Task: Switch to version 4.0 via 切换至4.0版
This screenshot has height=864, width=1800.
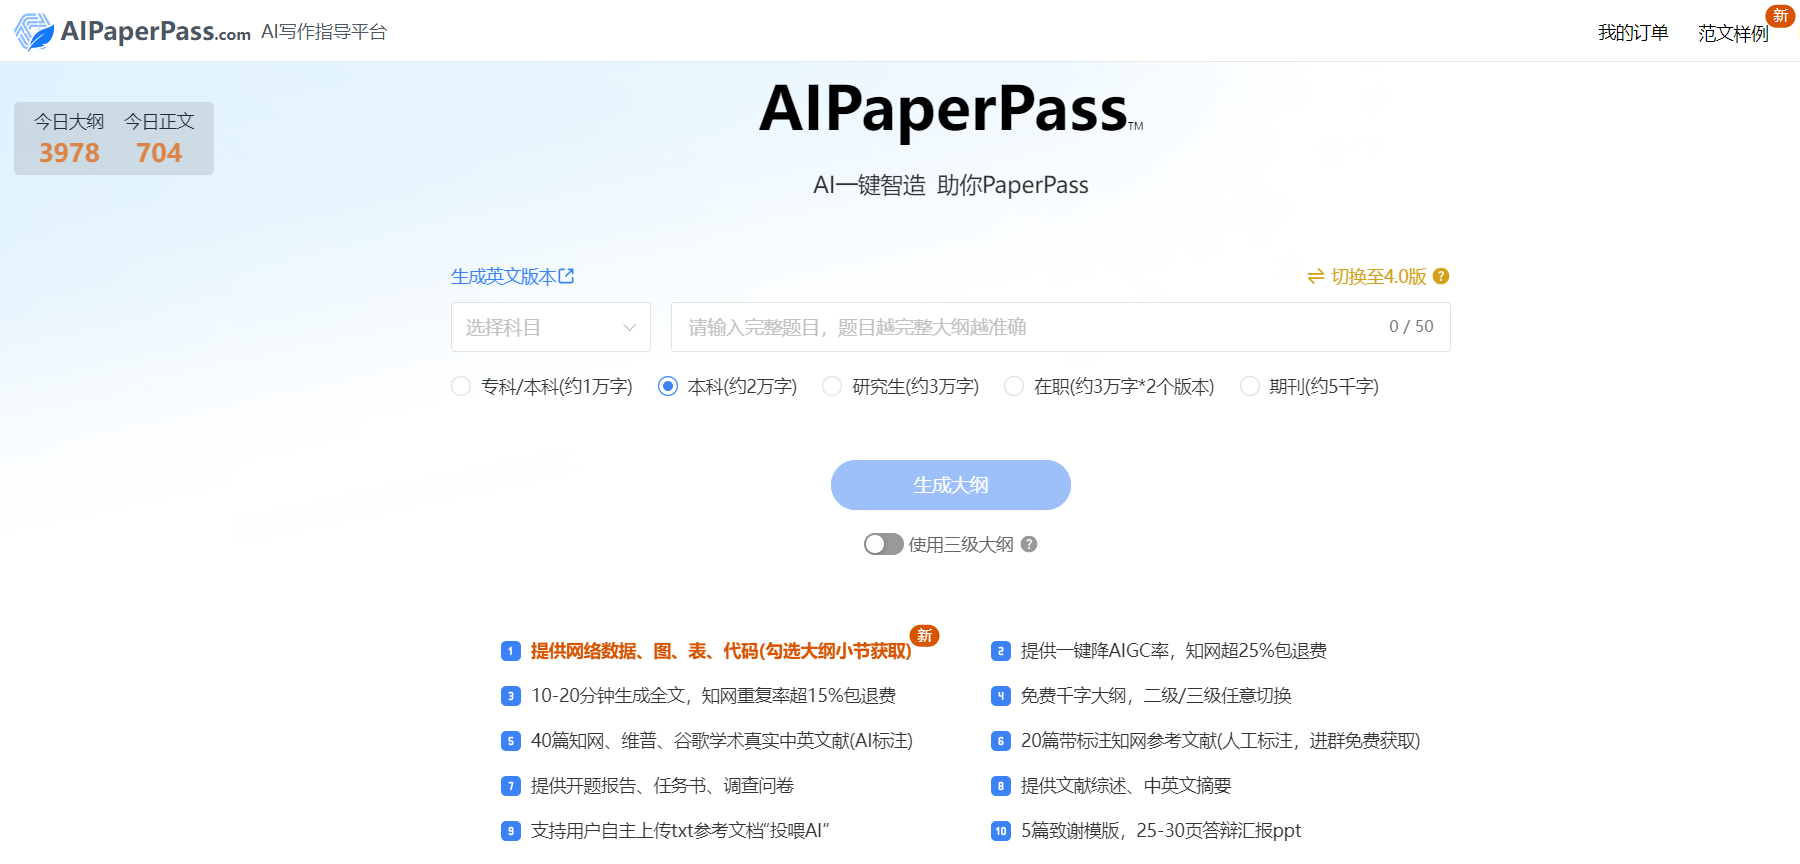Action: pos(1378,276)
